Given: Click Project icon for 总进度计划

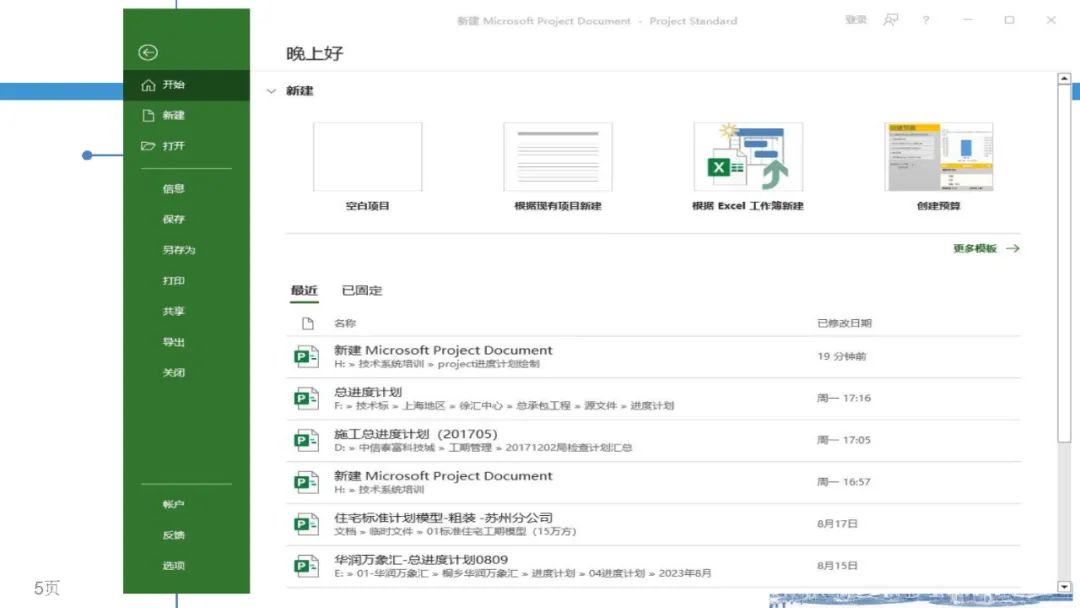Looking at the screenshot, I should pyautogui.click(x=306, y=399).
